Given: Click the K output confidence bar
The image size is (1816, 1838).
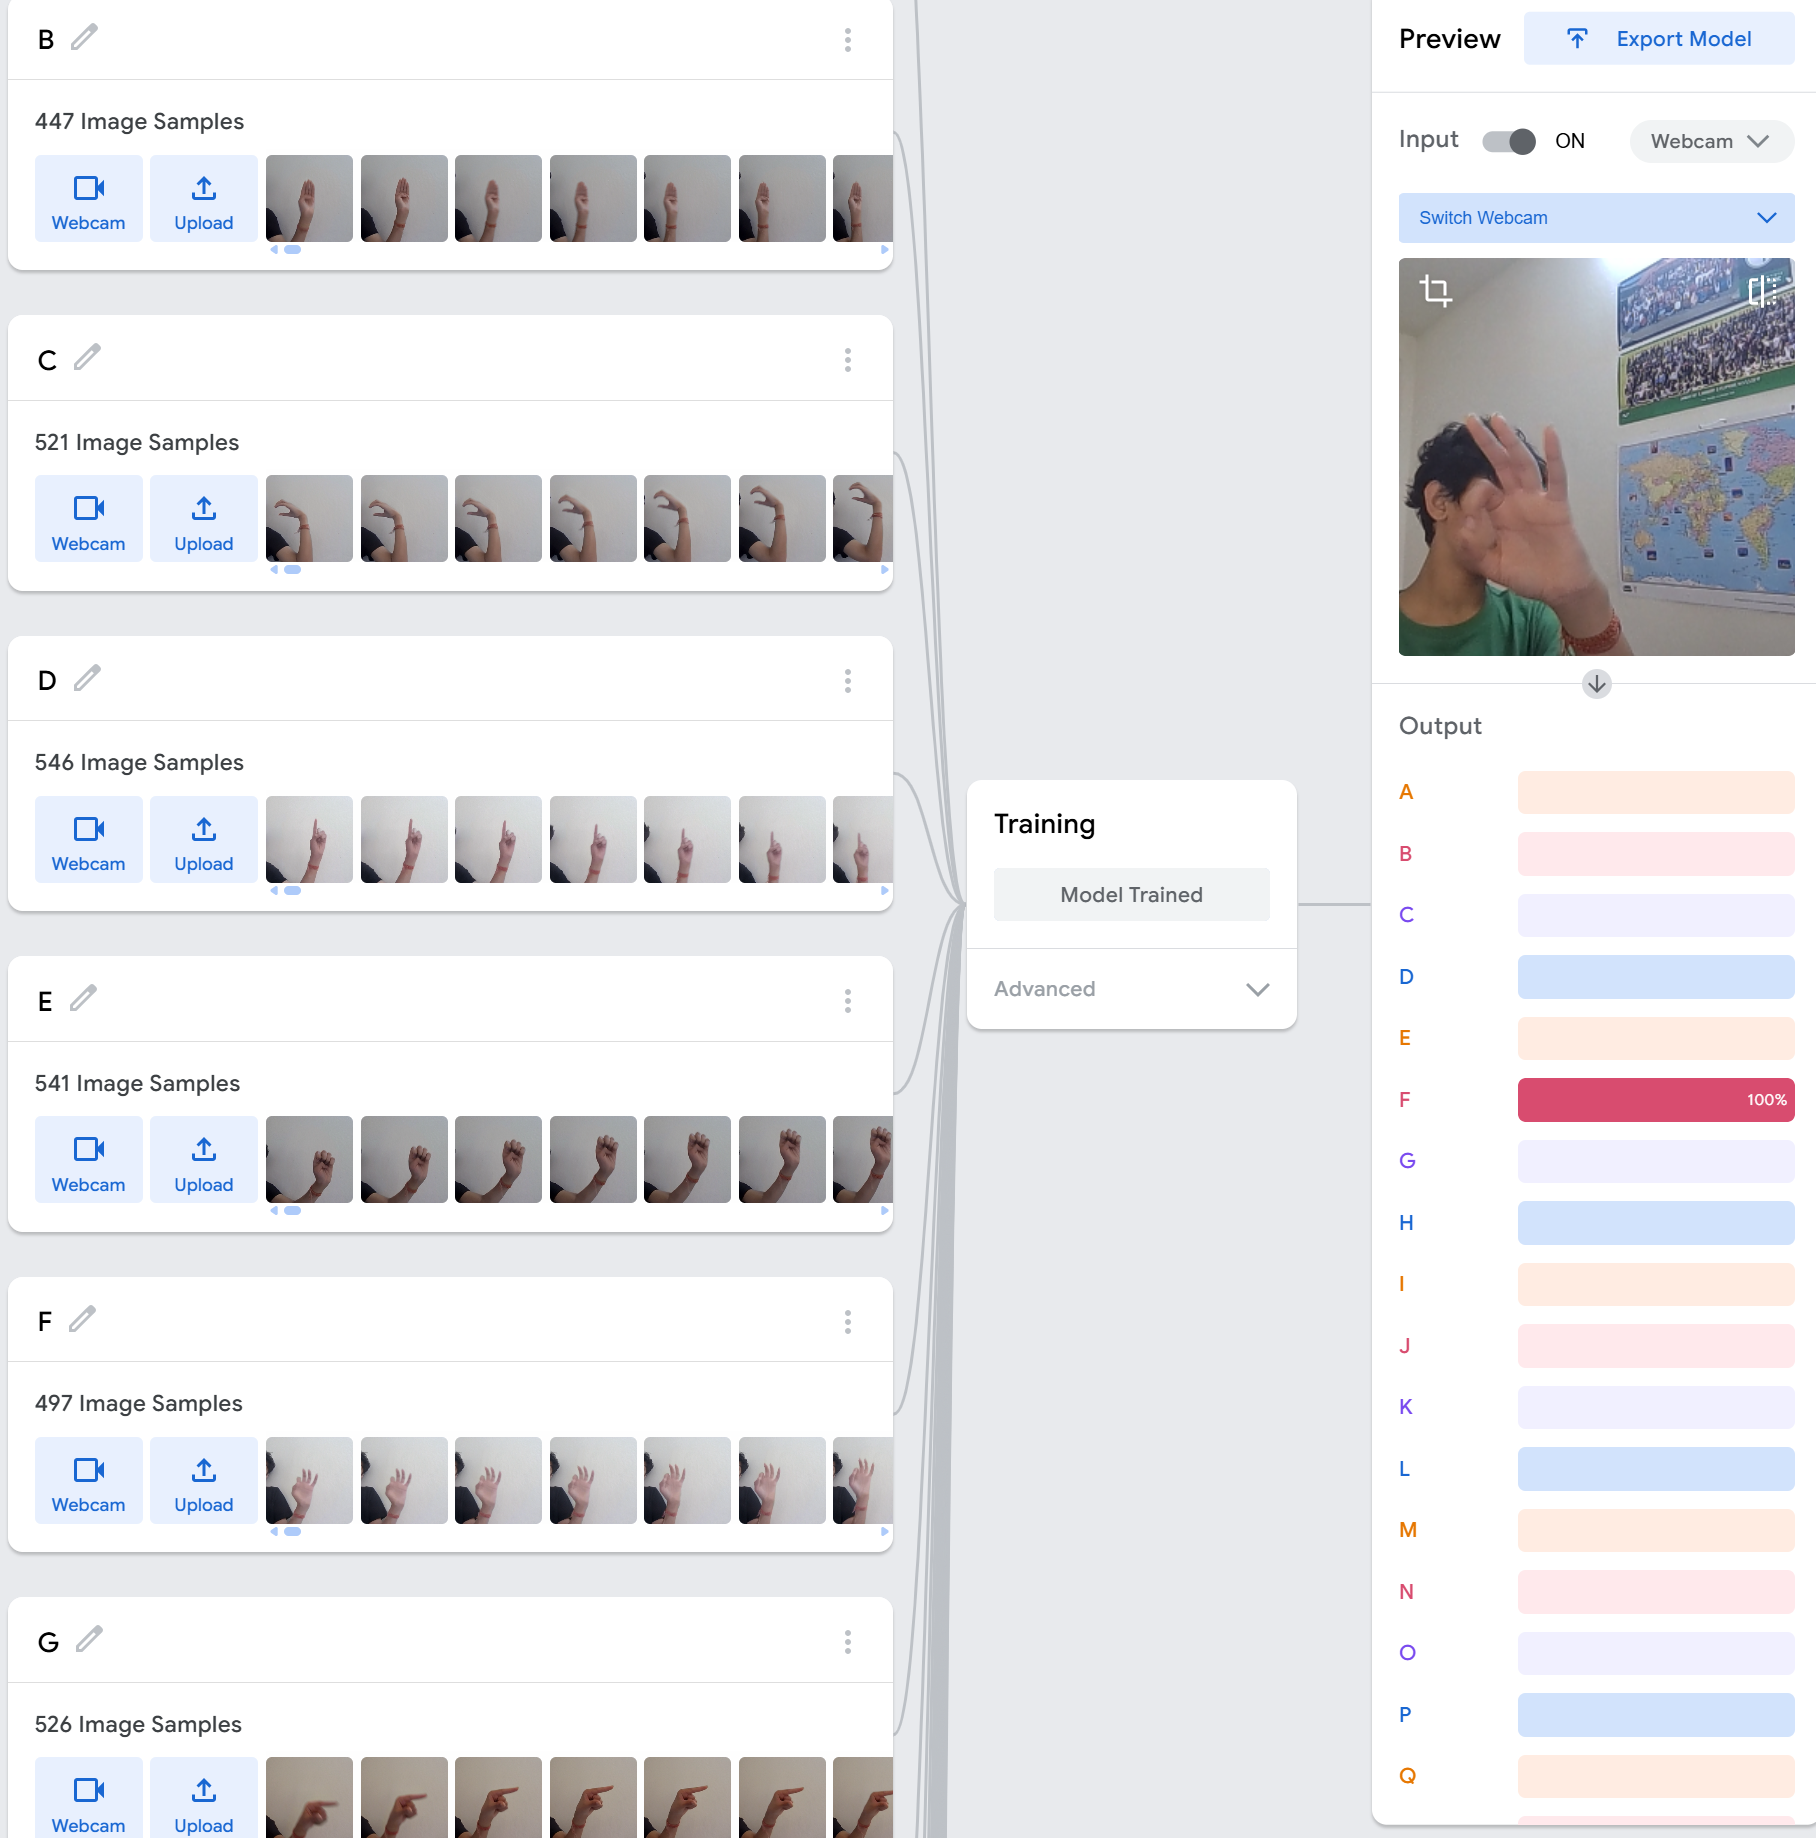Looking at the screenshot, I should click(1656, 1407).
